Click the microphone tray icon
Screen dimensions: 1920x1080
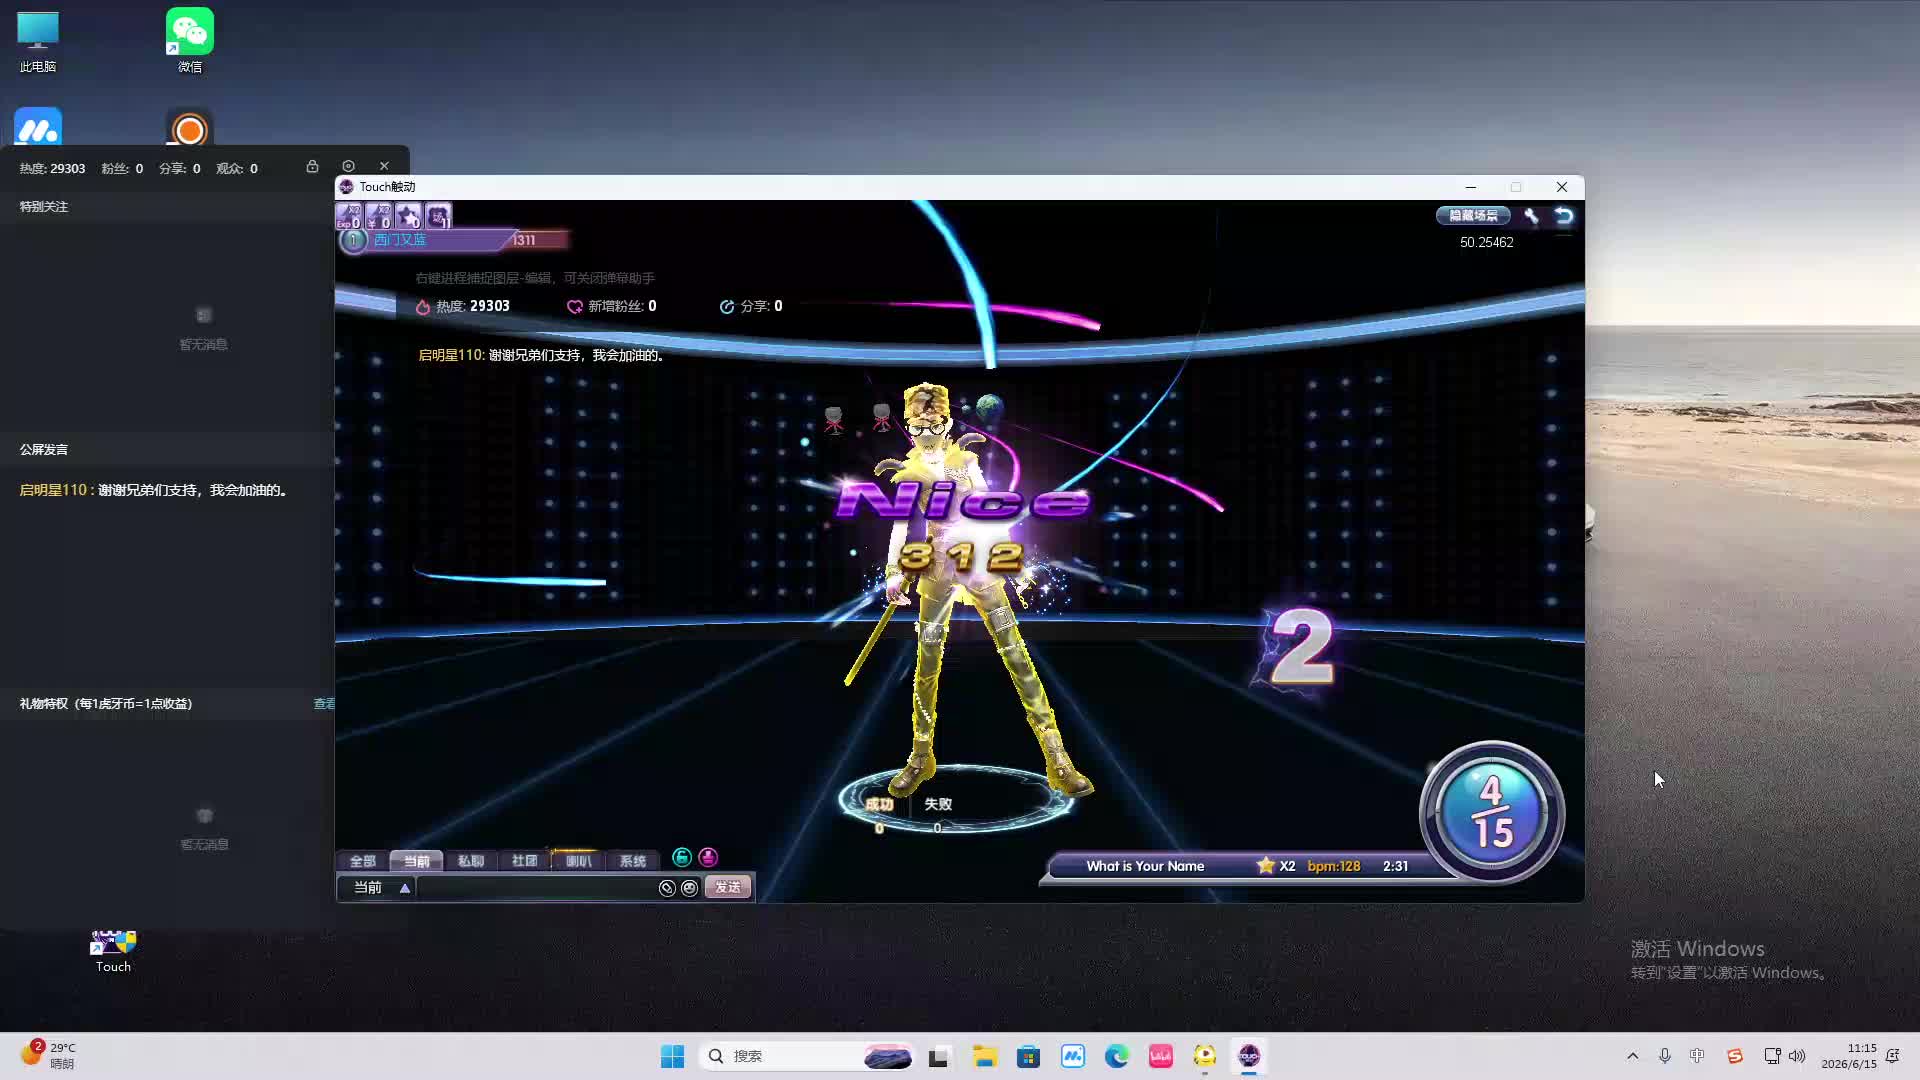[1665, 1056]
